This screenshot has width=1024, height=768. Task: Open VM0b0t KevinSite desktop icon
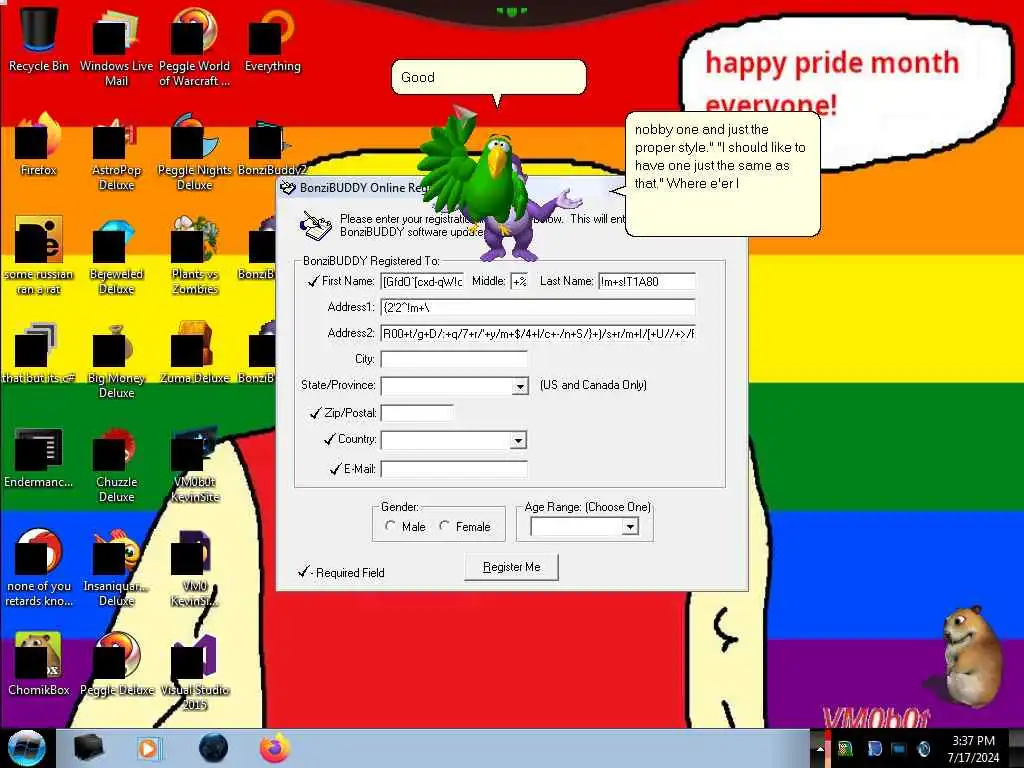point(195,464)
